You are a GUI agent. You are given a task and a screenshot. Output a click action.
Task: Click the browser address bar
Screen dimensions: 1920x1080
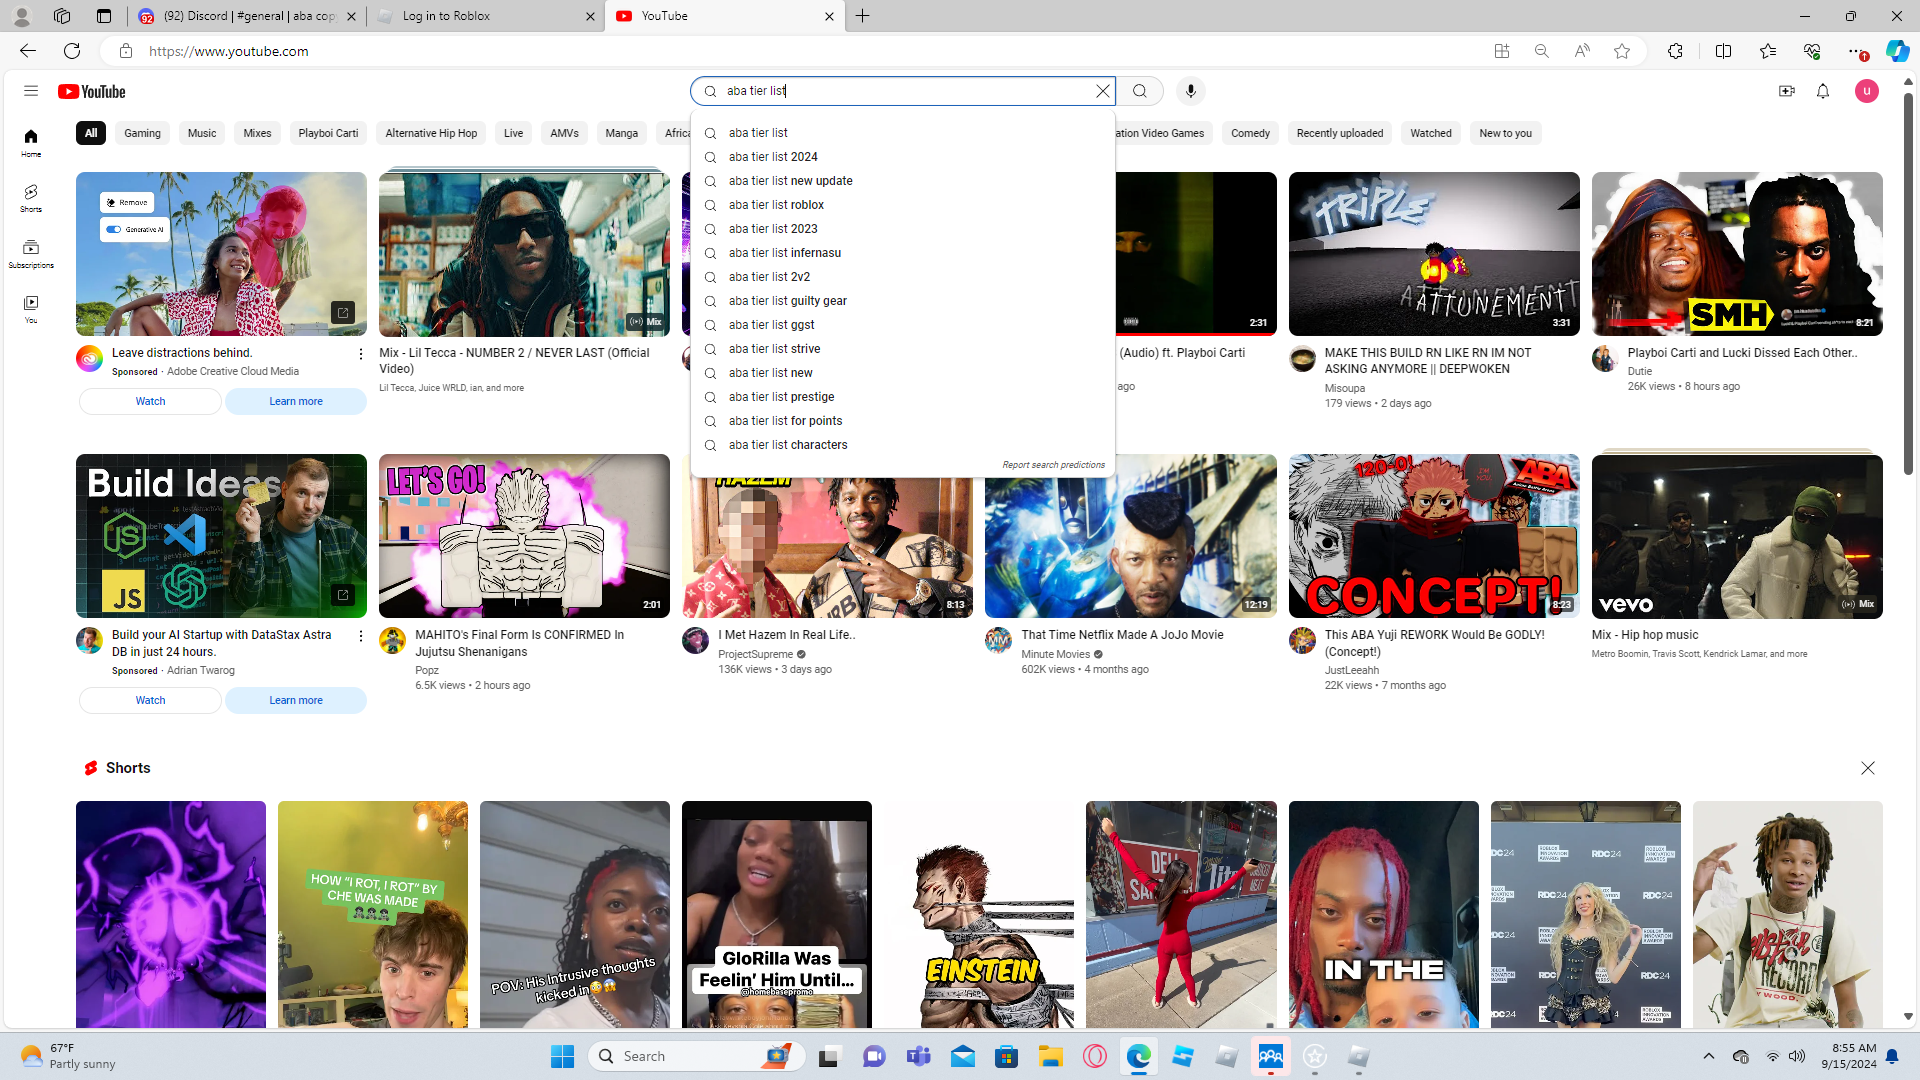pyautogui.click(x=800, y=51)
